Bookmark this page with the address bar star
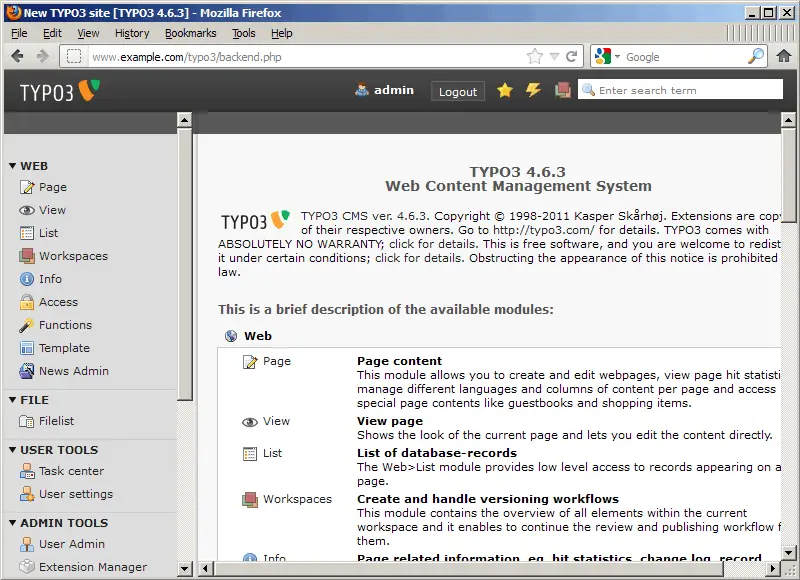The width and height of the screenshot is (800, 580). (535, 56)
